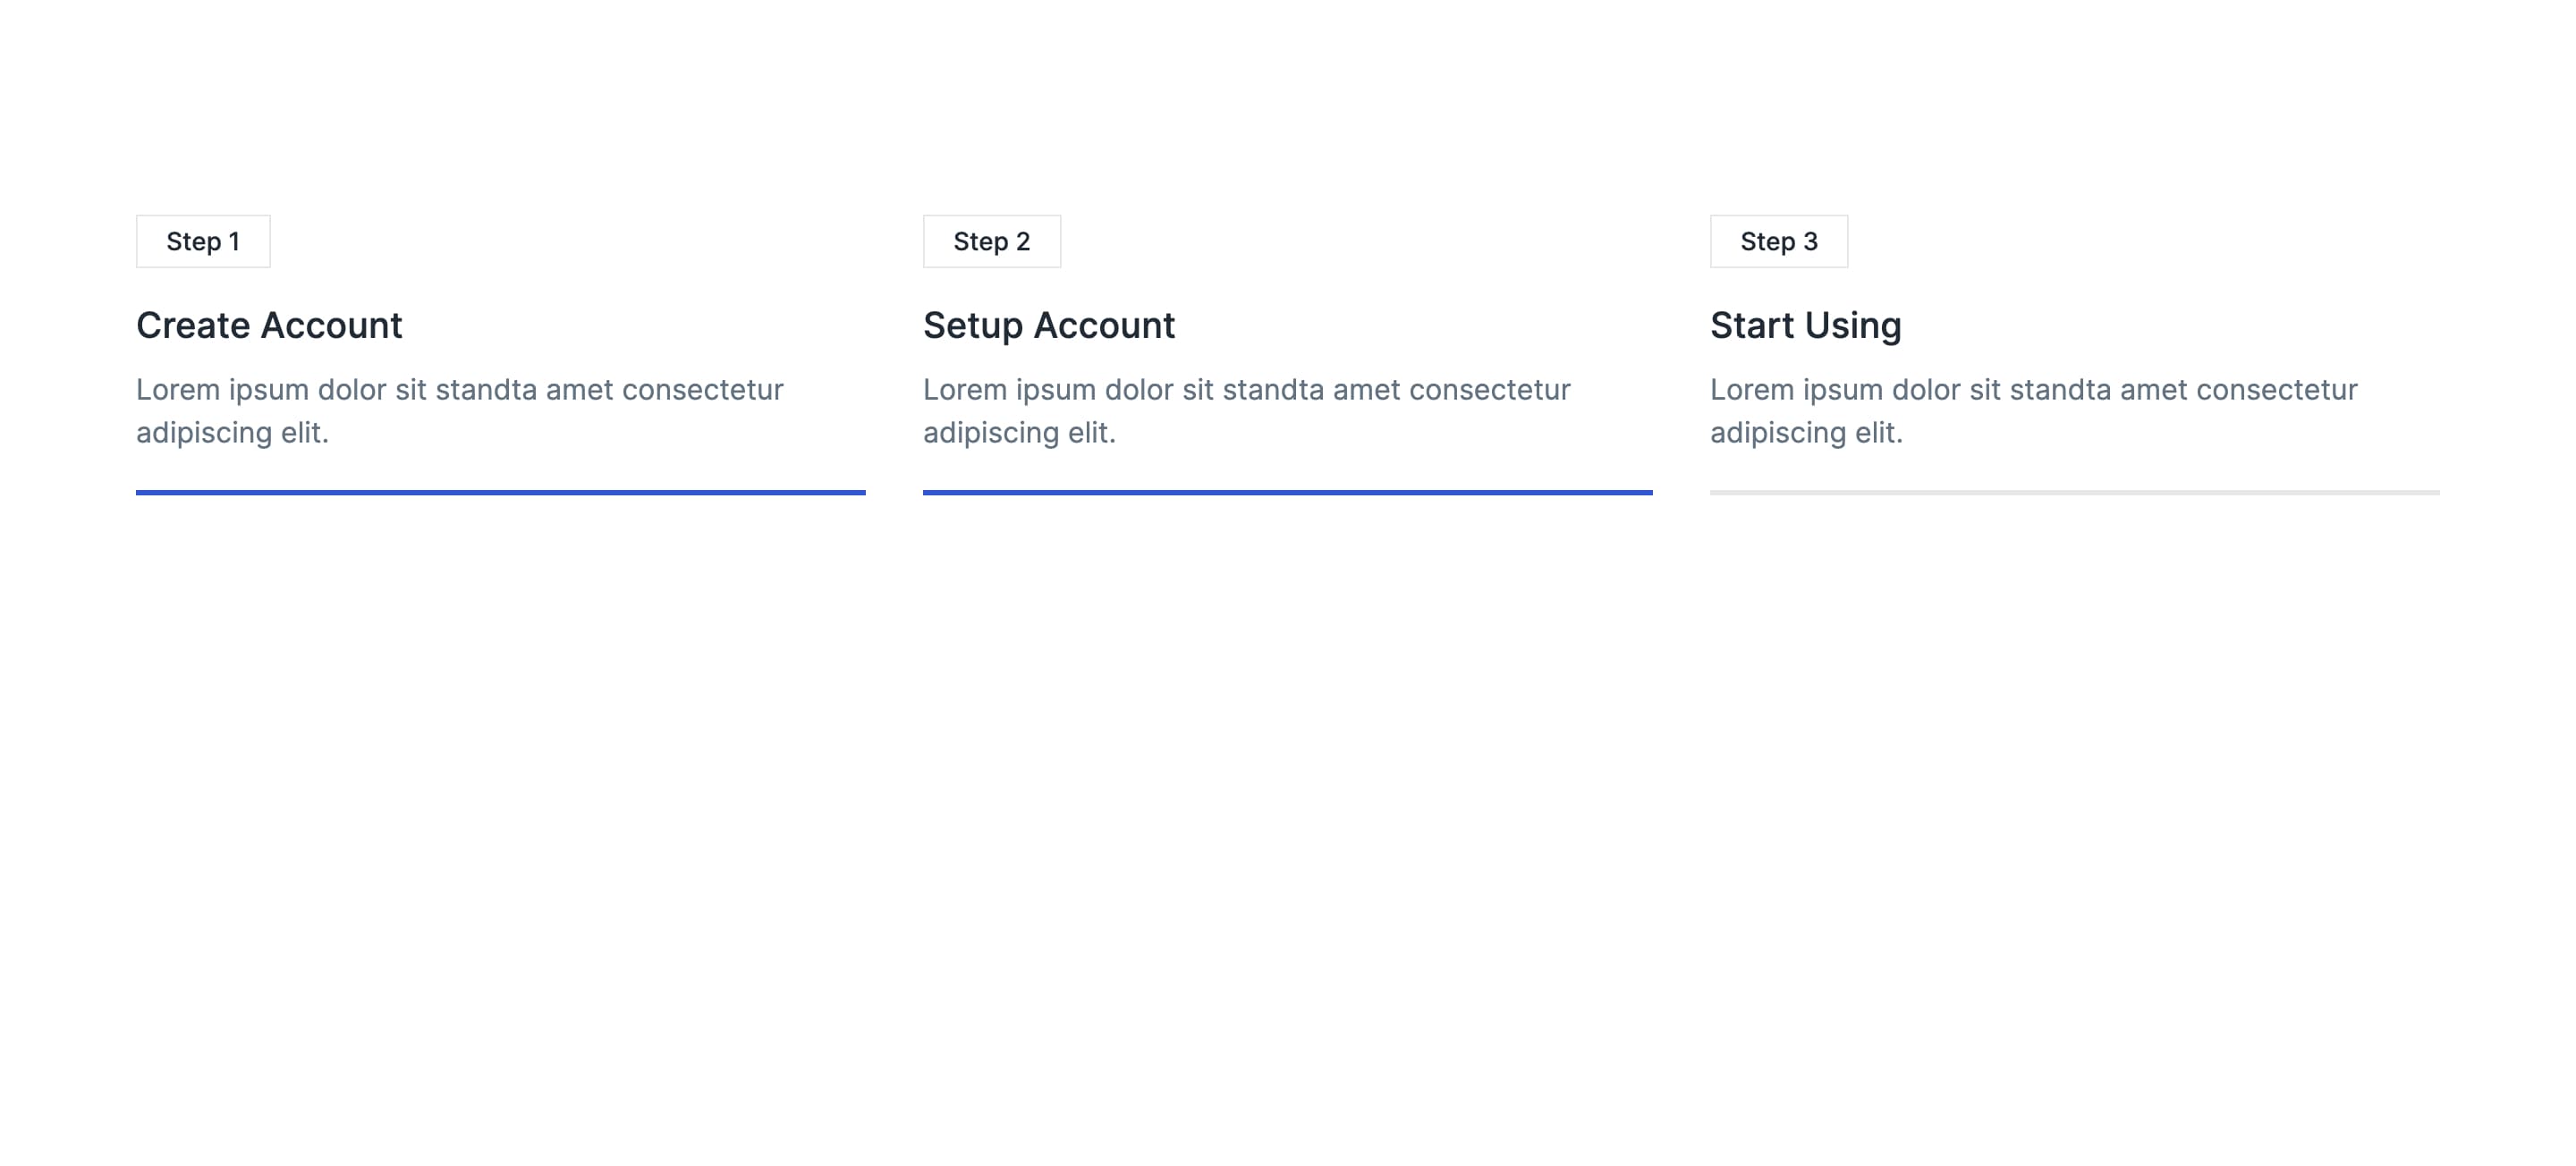Image resolution: width=2576 pixels, height=1166 pixels.
Task: Click the Step 2 badge icon
Action: point(991,241)
